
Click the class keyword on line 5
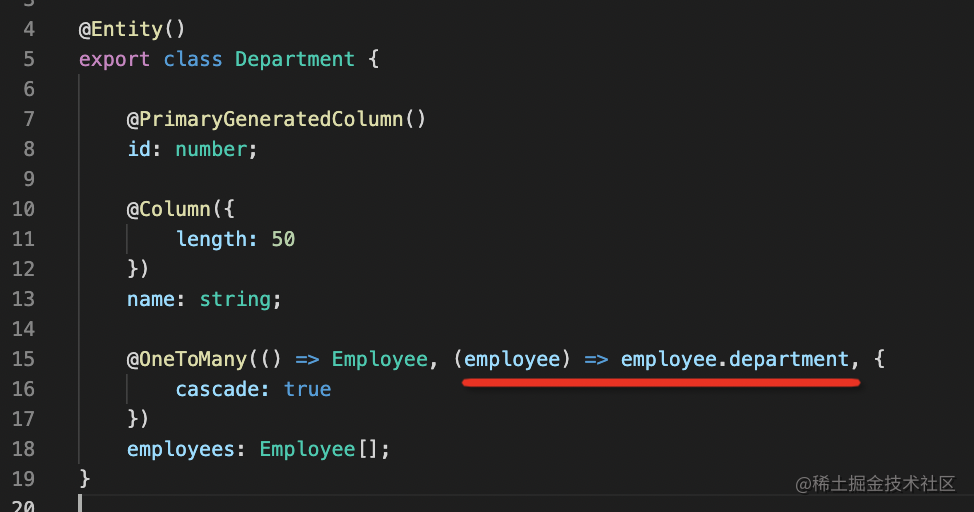tap(192, 59)
